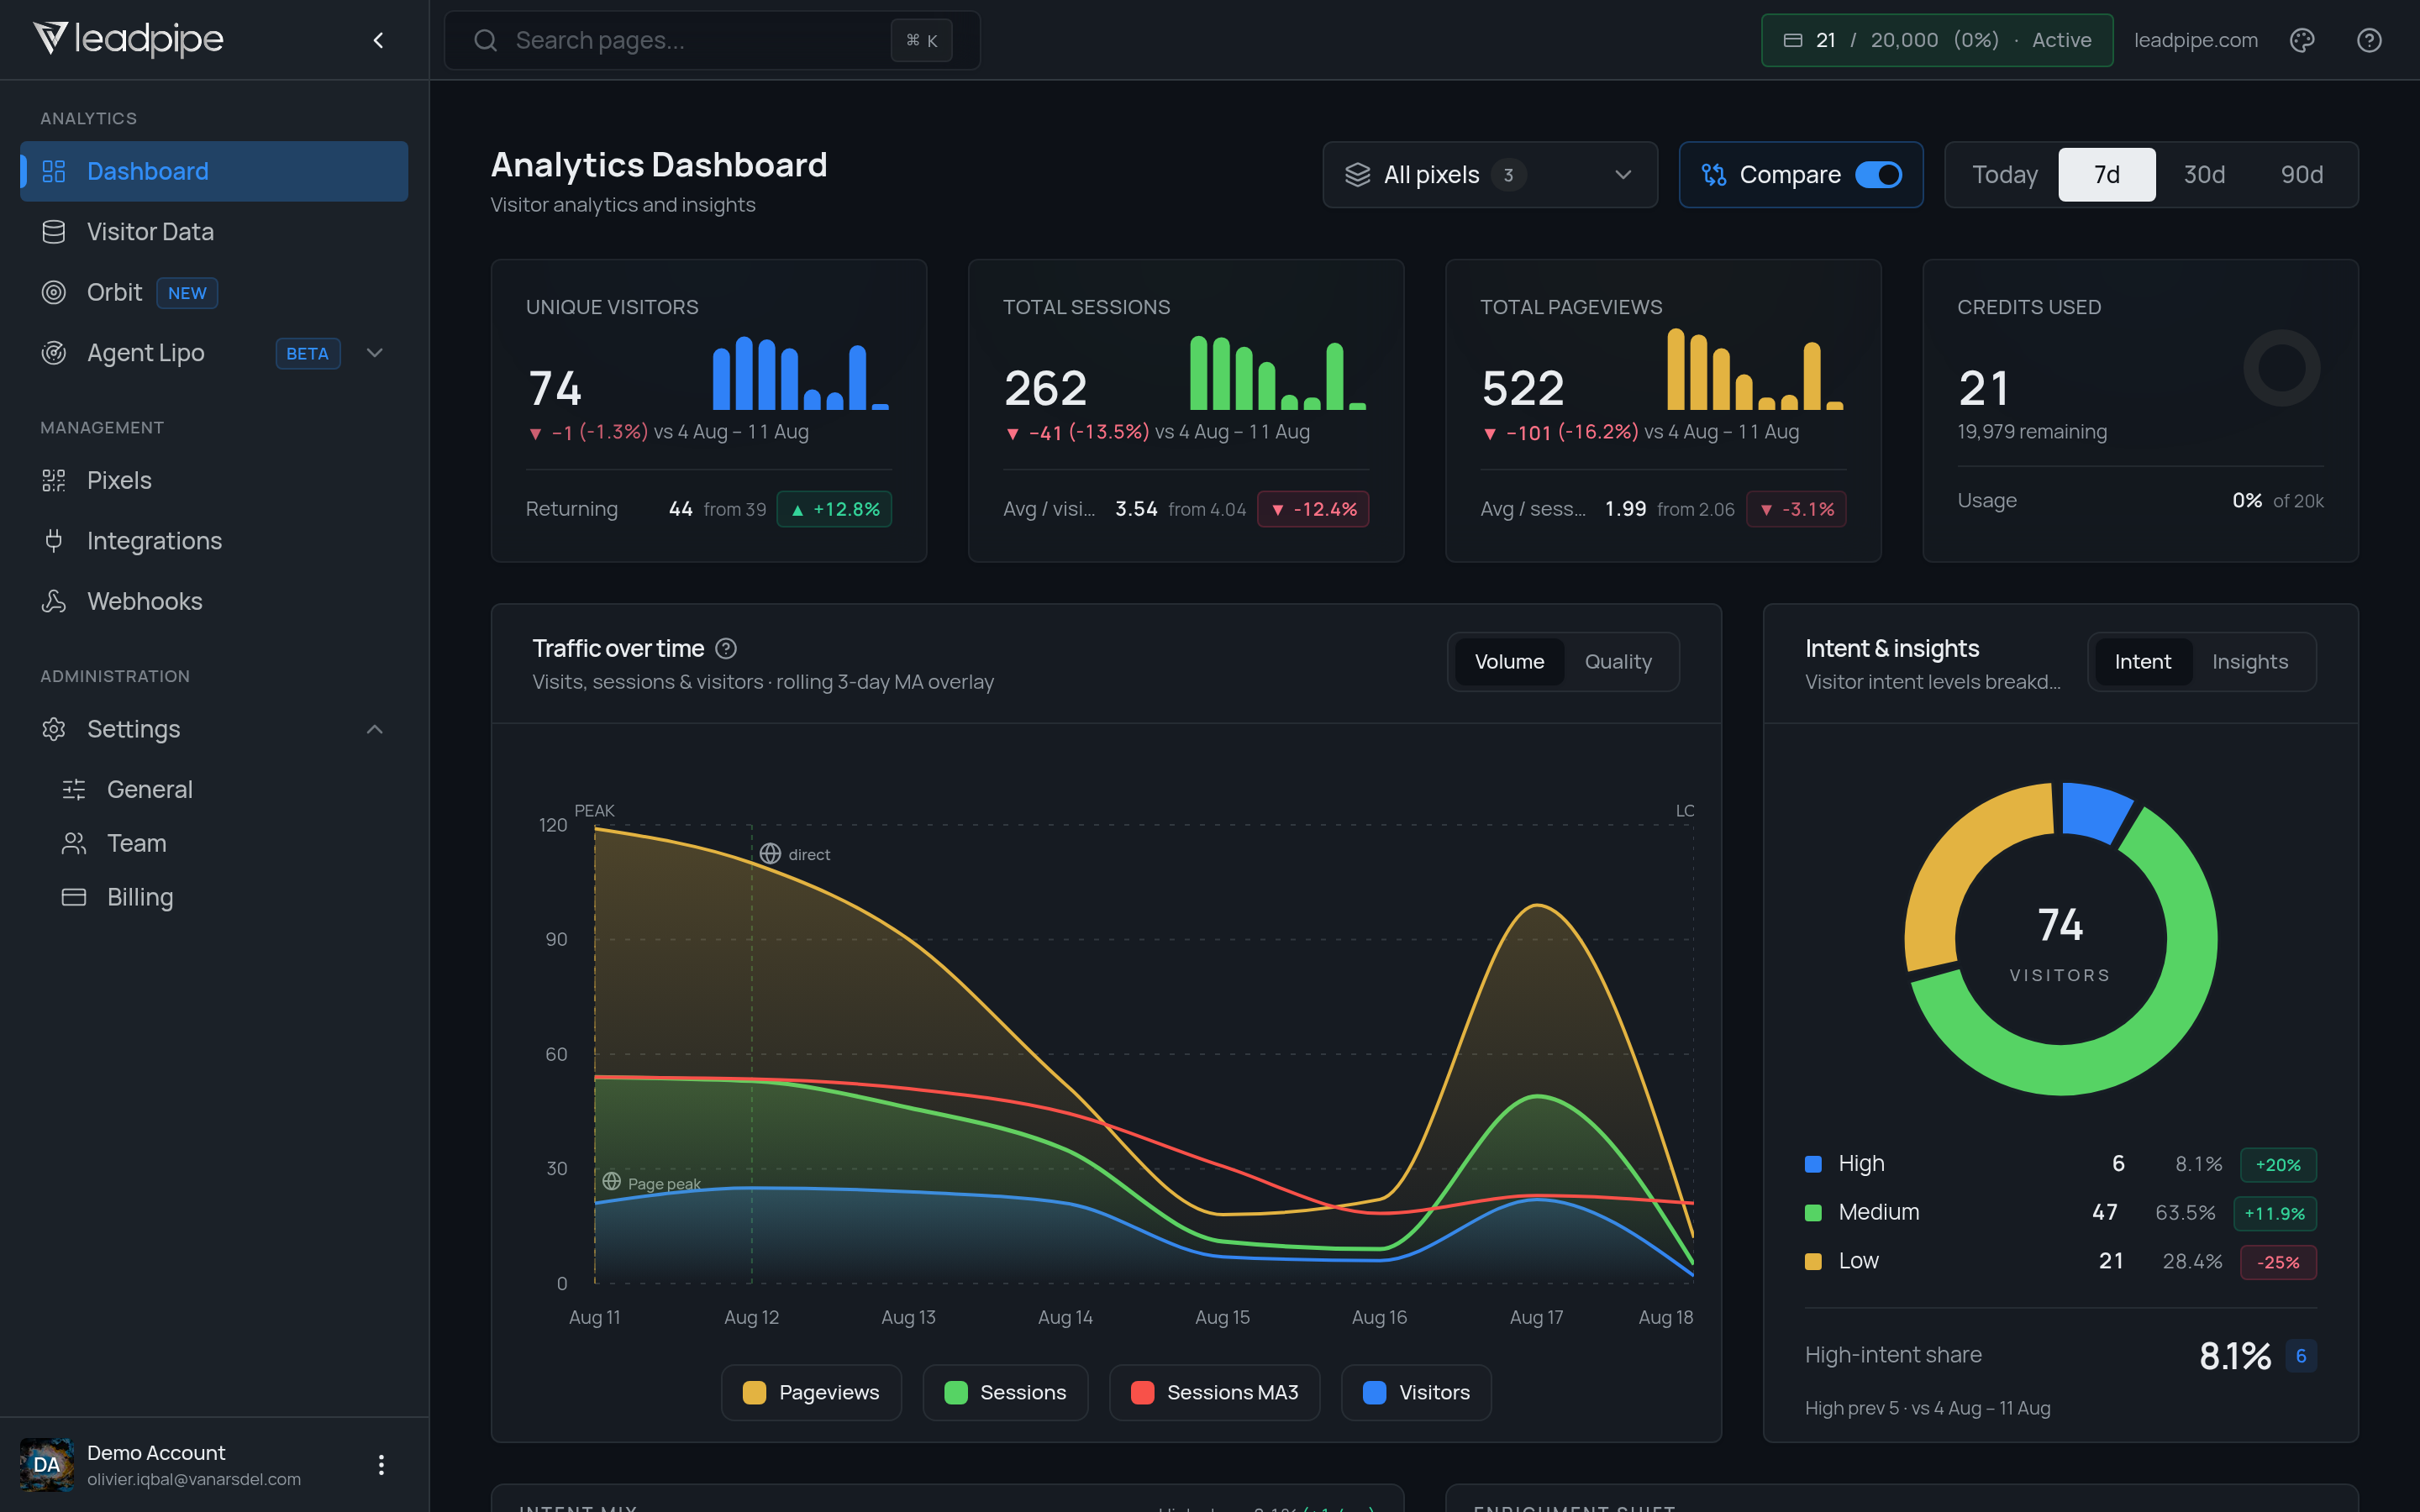Click the Aug 17 axis label
The height and width of the screenshot is (1512, 2420).
[x=1536, y=1318]
